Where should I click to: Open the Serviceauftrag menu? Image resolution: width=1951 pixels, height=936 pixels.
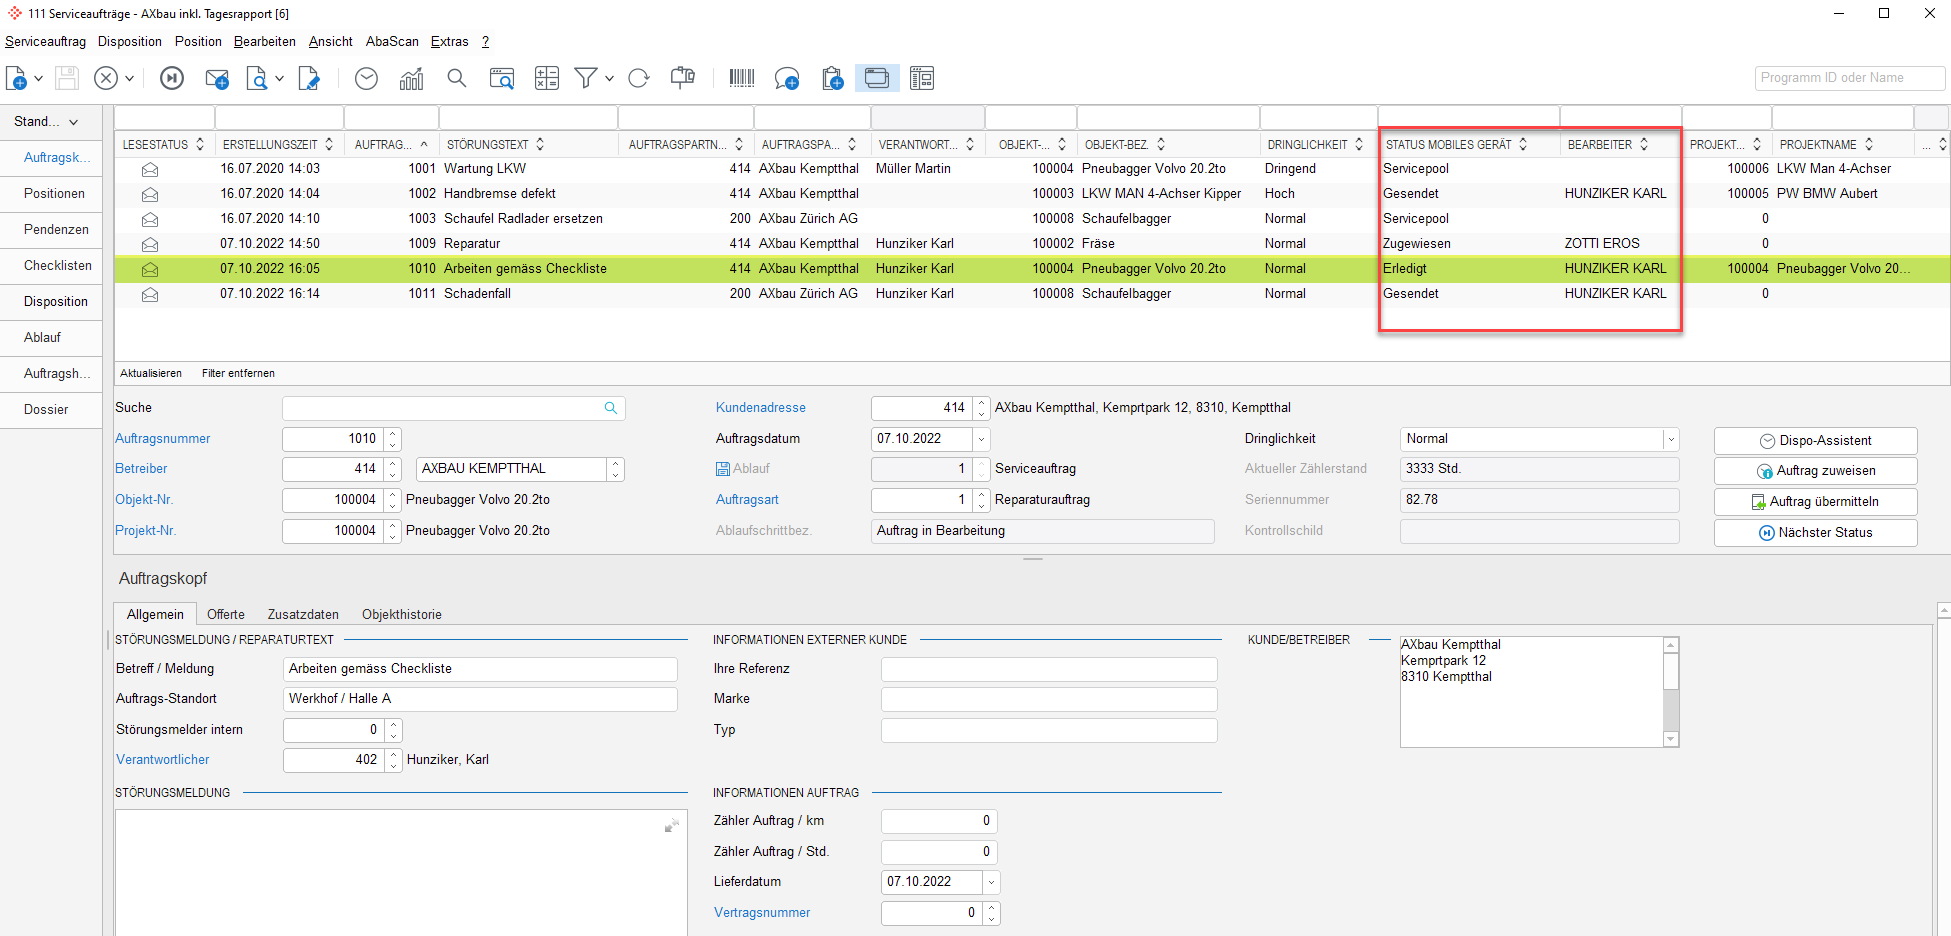pos(45,41)
